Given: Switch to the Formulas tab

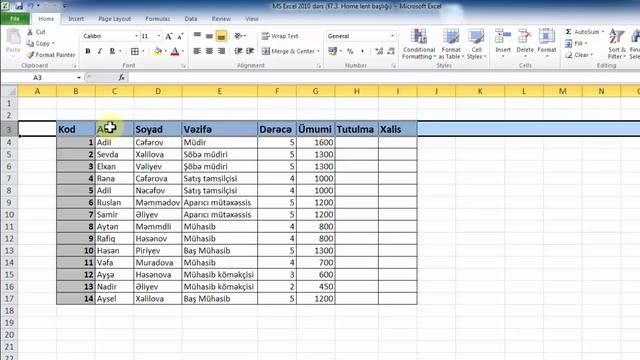Looking at the screenshot, I should tap(158, 19).
